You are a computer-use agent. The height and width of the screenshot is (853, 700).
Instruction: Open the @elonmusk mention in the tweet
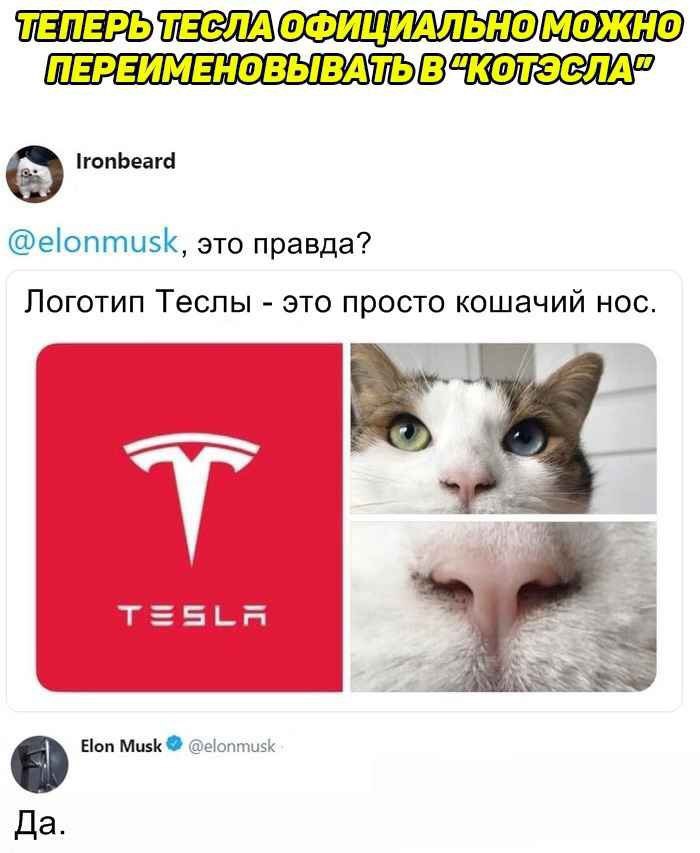(x=94, y=242)
